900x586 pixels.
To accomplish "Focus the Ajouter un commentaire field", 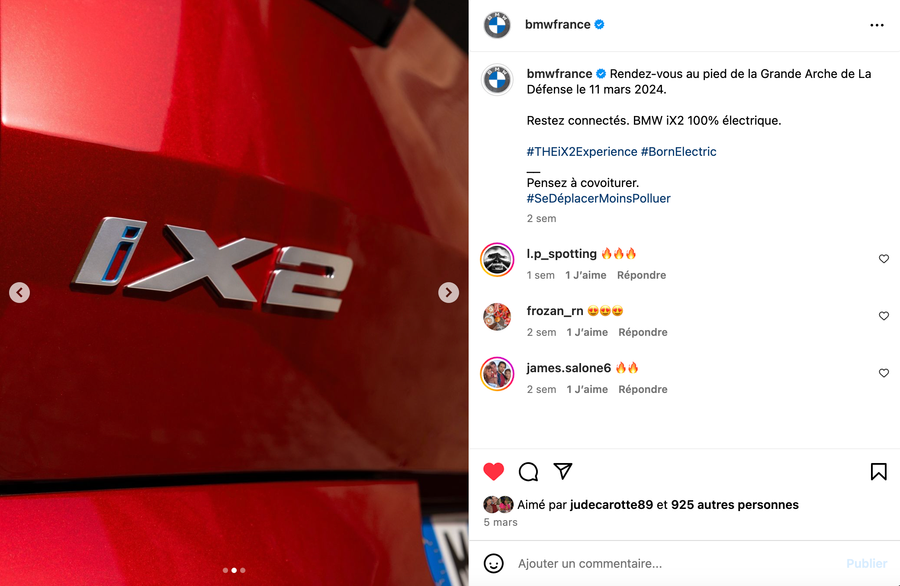I will (x=677, y=564).
